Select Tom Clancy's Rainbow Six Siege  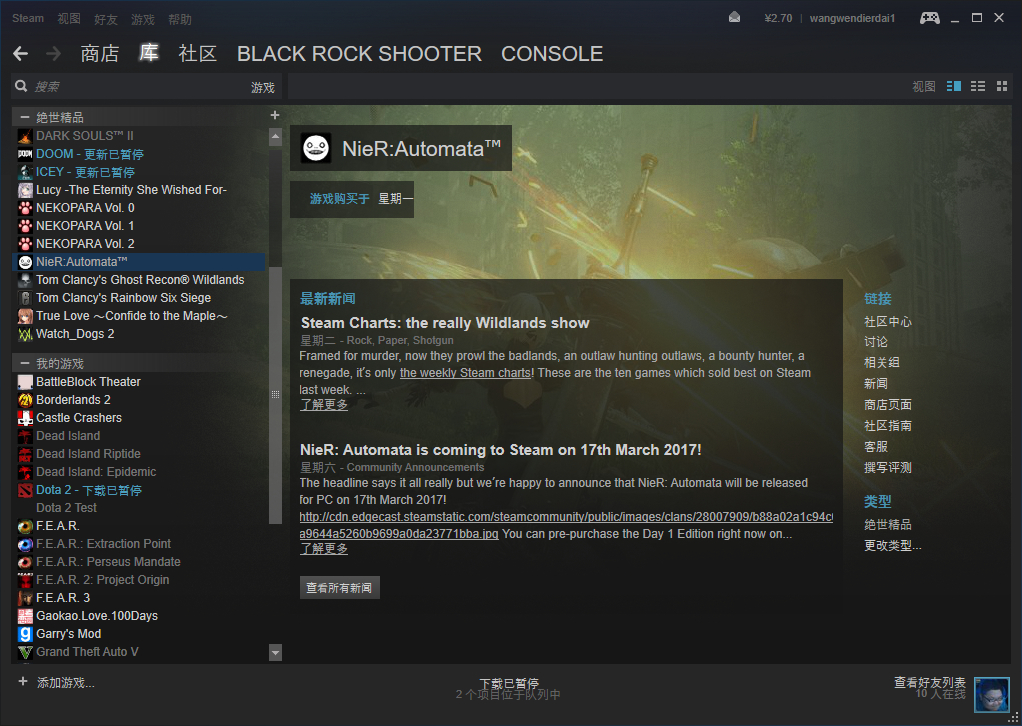(139, 298)
